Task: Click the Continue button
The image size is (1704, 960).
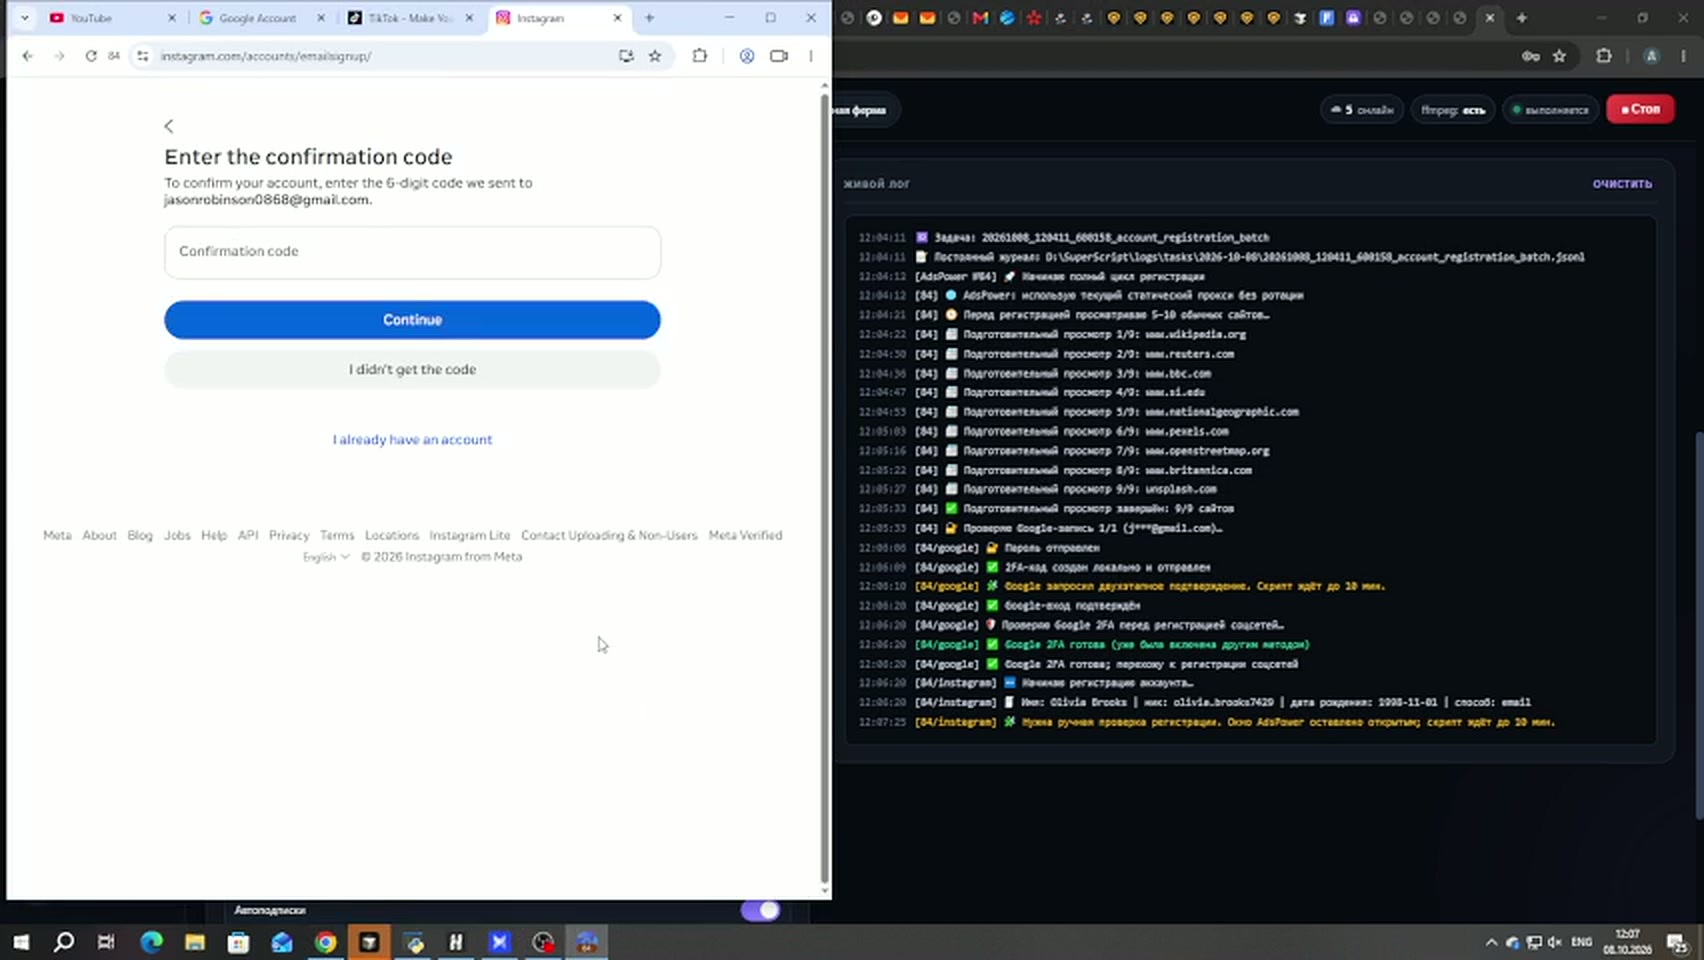Action: click(412, 320)
